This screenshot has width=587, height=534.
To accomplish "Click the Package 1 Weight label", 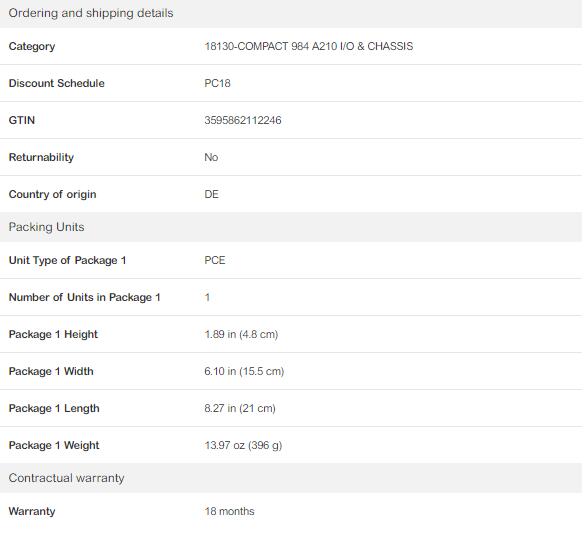I will click(54, 445).
